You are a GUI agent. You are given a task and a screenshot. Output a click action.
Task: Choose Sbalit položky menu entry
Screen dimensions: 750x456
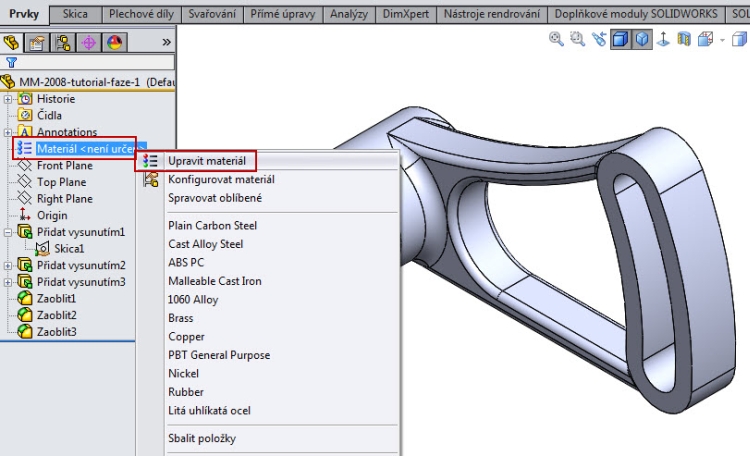202,439
